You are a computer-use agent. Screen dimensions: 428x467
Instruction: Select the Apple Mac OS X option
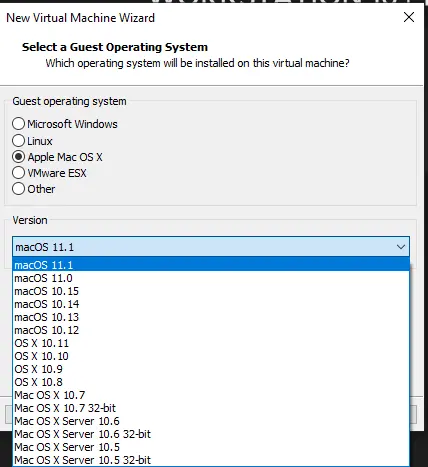click(18, 157)
